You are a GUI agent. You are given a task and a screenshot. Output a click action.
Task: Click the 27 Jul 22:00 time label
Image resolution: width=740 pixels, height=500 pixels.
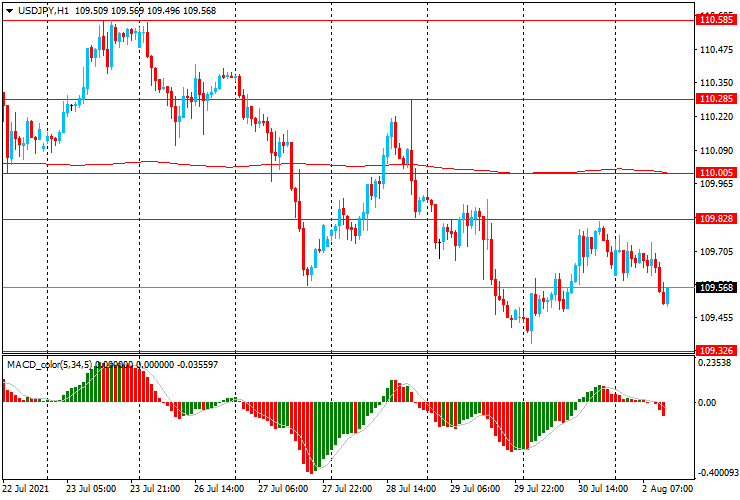pyautogui.click(x=347, y=489)
